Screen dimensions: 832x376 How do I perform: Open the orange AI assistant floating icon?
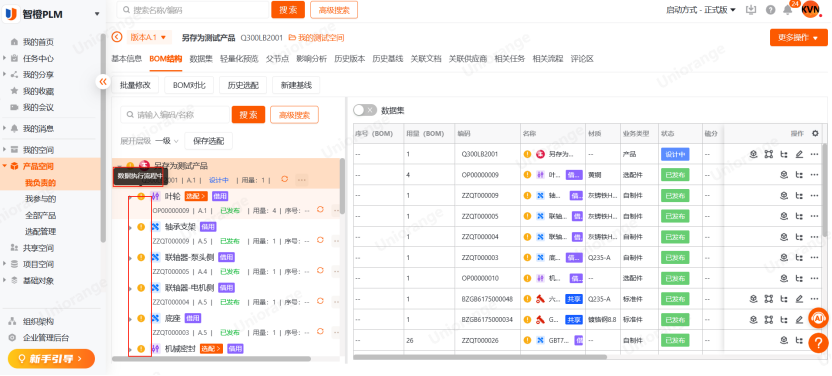coord(818,318)
